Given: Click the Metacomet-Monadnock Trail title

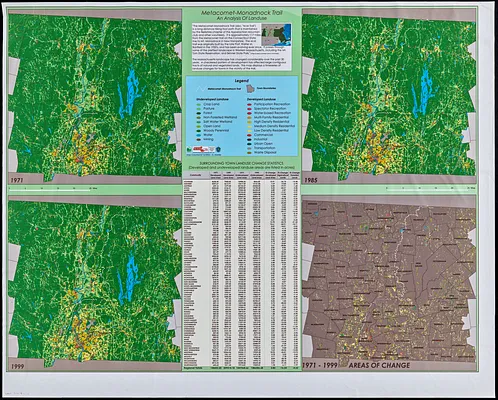Looking at the screenshot, I should [x=242, y=13].
